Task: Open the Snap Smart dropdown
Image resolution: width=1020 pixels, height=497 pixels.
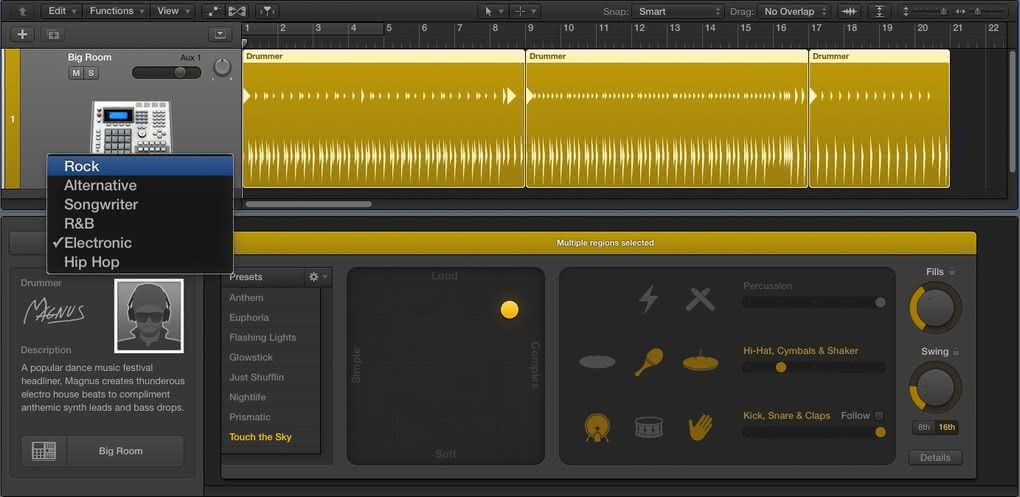Action: point(678,11)
